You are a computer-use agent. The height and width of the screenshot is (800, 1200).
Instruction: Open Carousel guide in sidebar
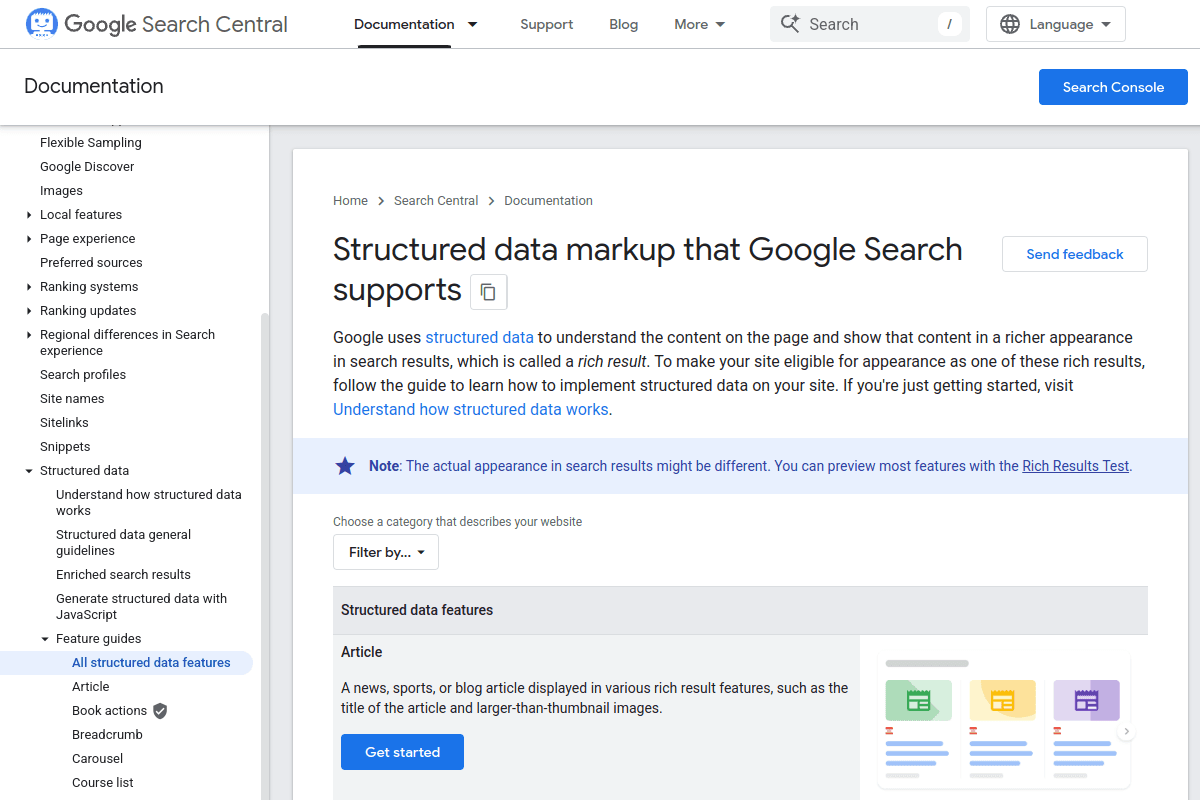[x=98, y=759]
